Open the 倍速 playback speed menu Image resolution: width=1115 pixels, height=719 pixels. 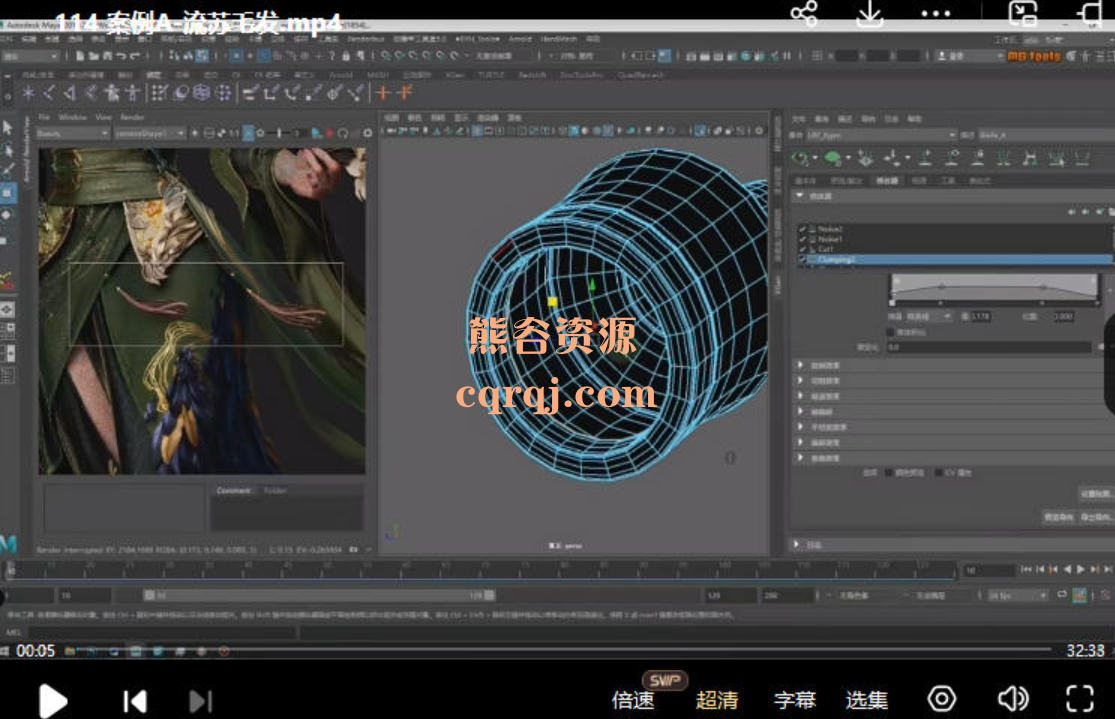click(633, 700)
